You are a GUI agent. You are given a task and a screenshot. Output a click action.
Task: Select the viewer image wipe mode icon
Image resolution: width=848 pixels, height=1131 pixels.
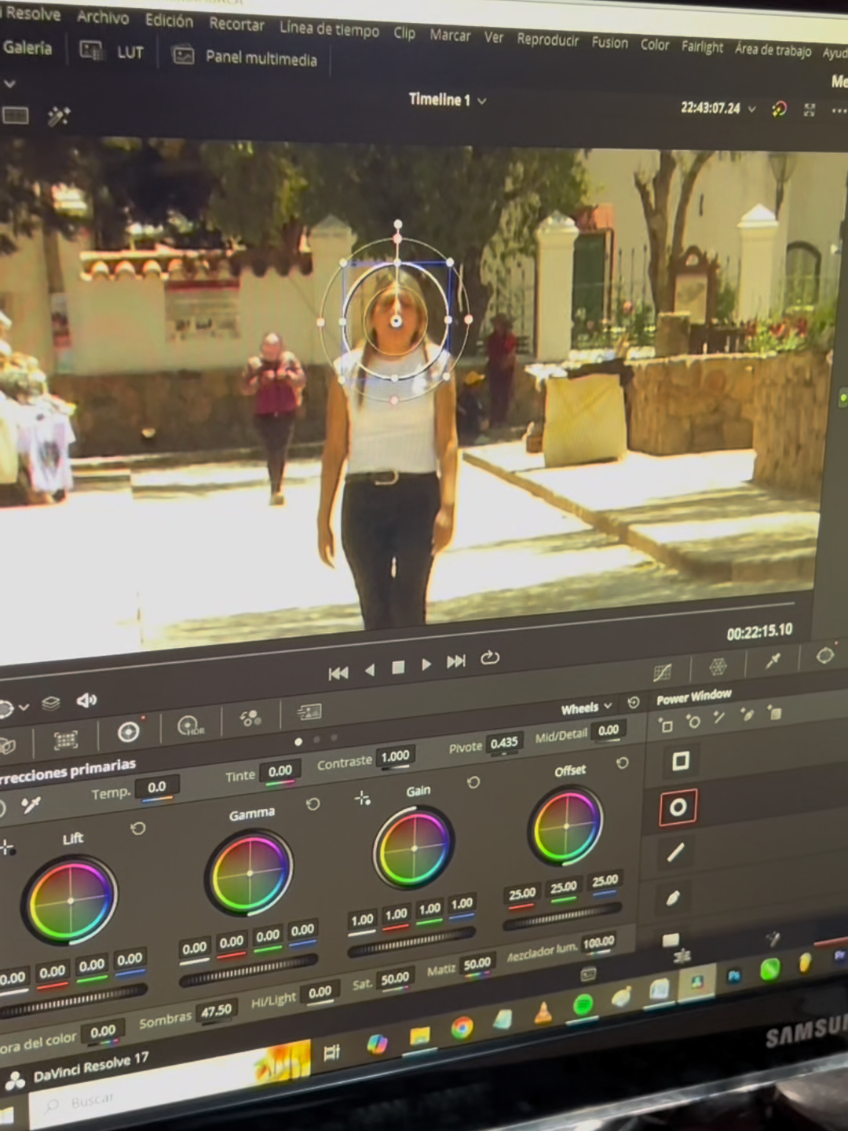[15, 115]
